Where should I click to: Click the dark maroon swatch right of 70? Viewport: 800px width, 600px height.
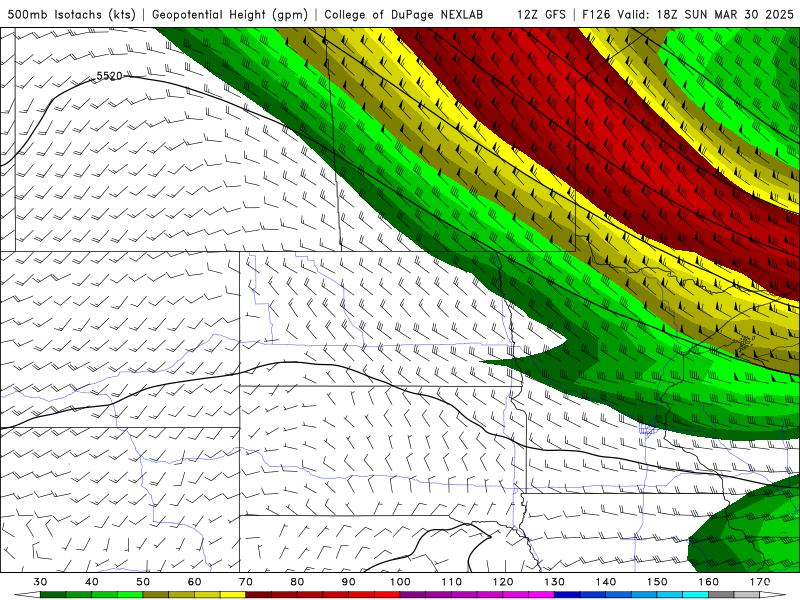[259, 595]
